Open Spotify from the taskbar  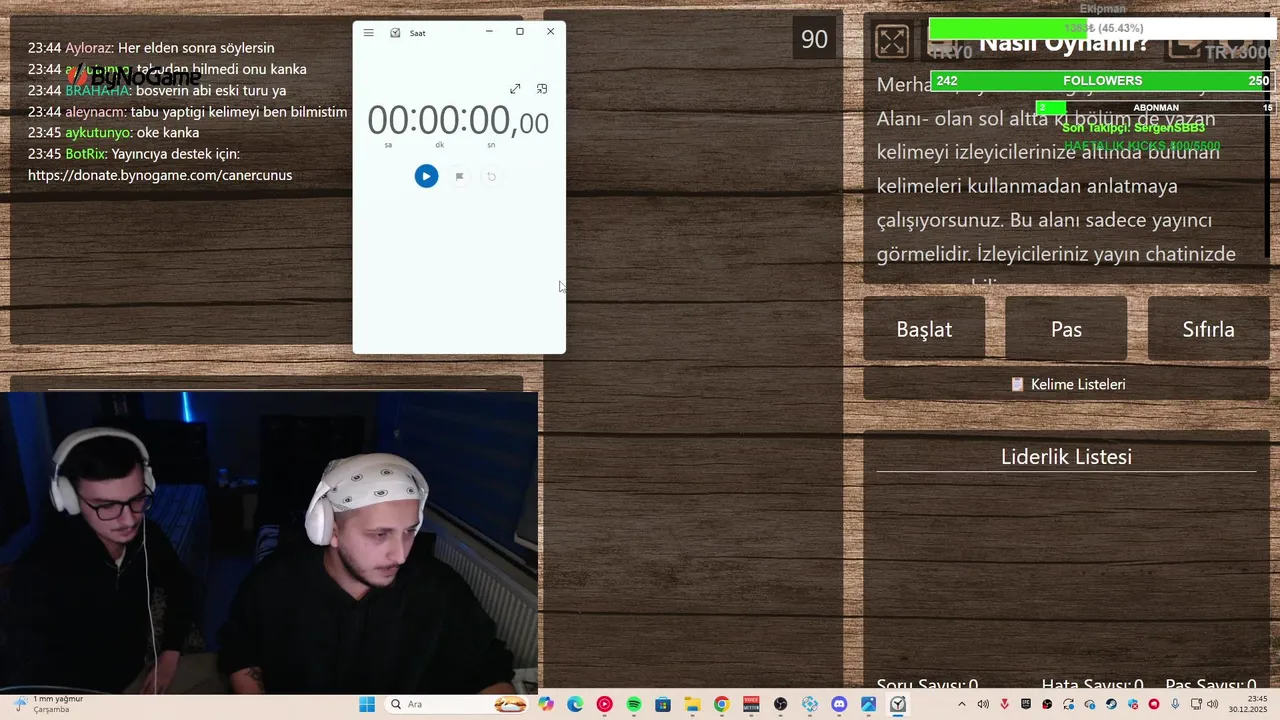(633, 705)
